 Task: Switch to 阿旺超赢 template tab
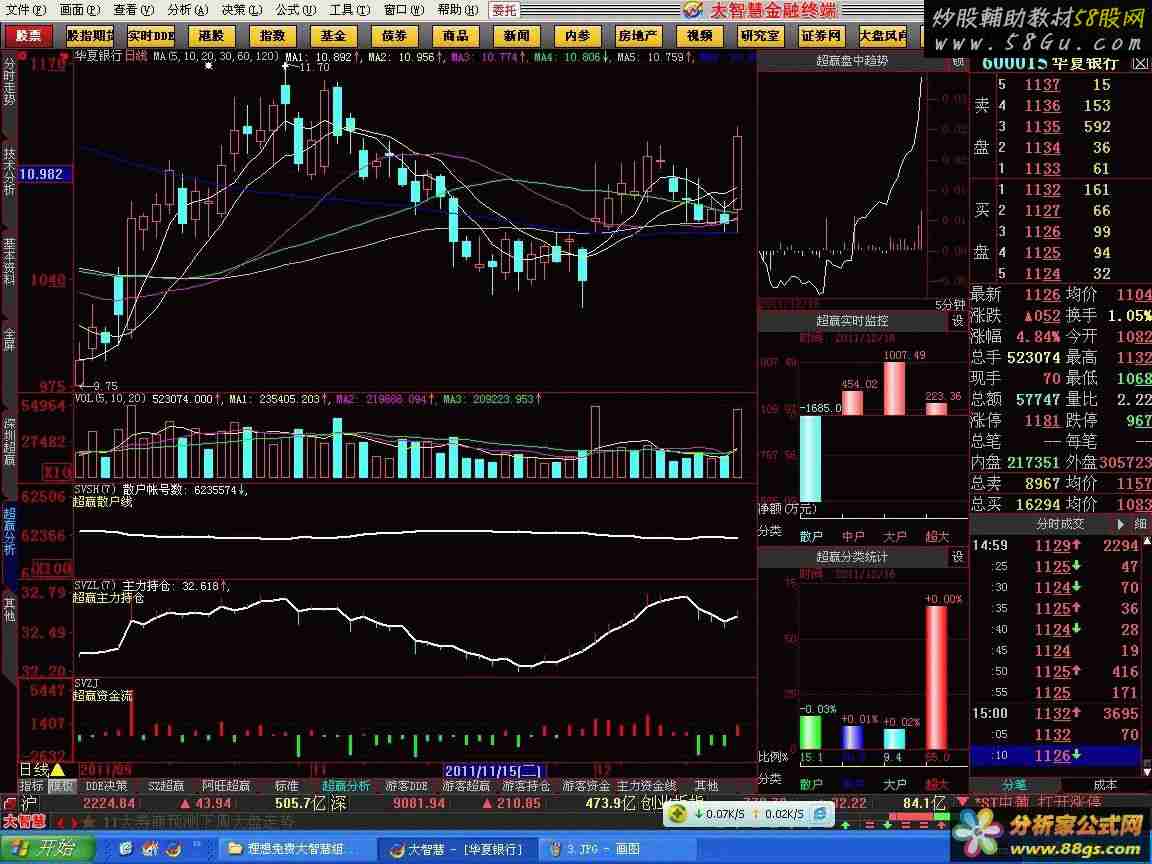click(x=226, y=785)
